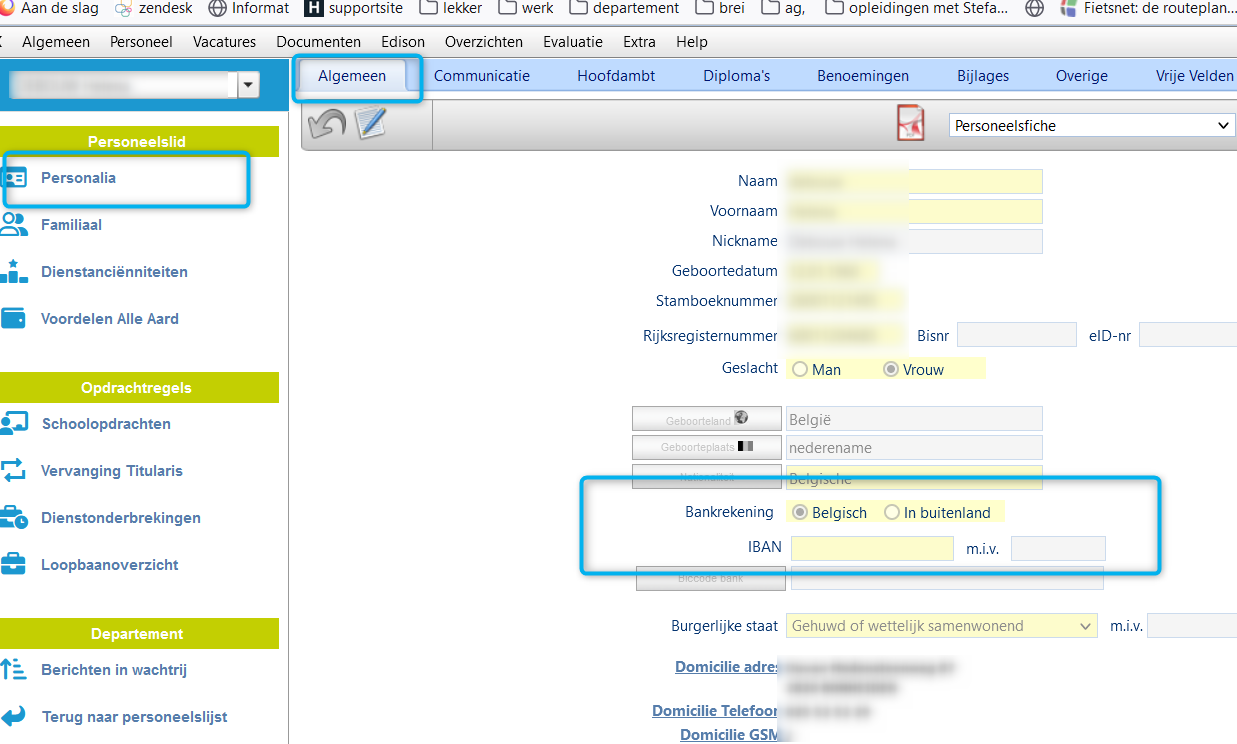Click the Geboorteland button

[x=706, y=419]
